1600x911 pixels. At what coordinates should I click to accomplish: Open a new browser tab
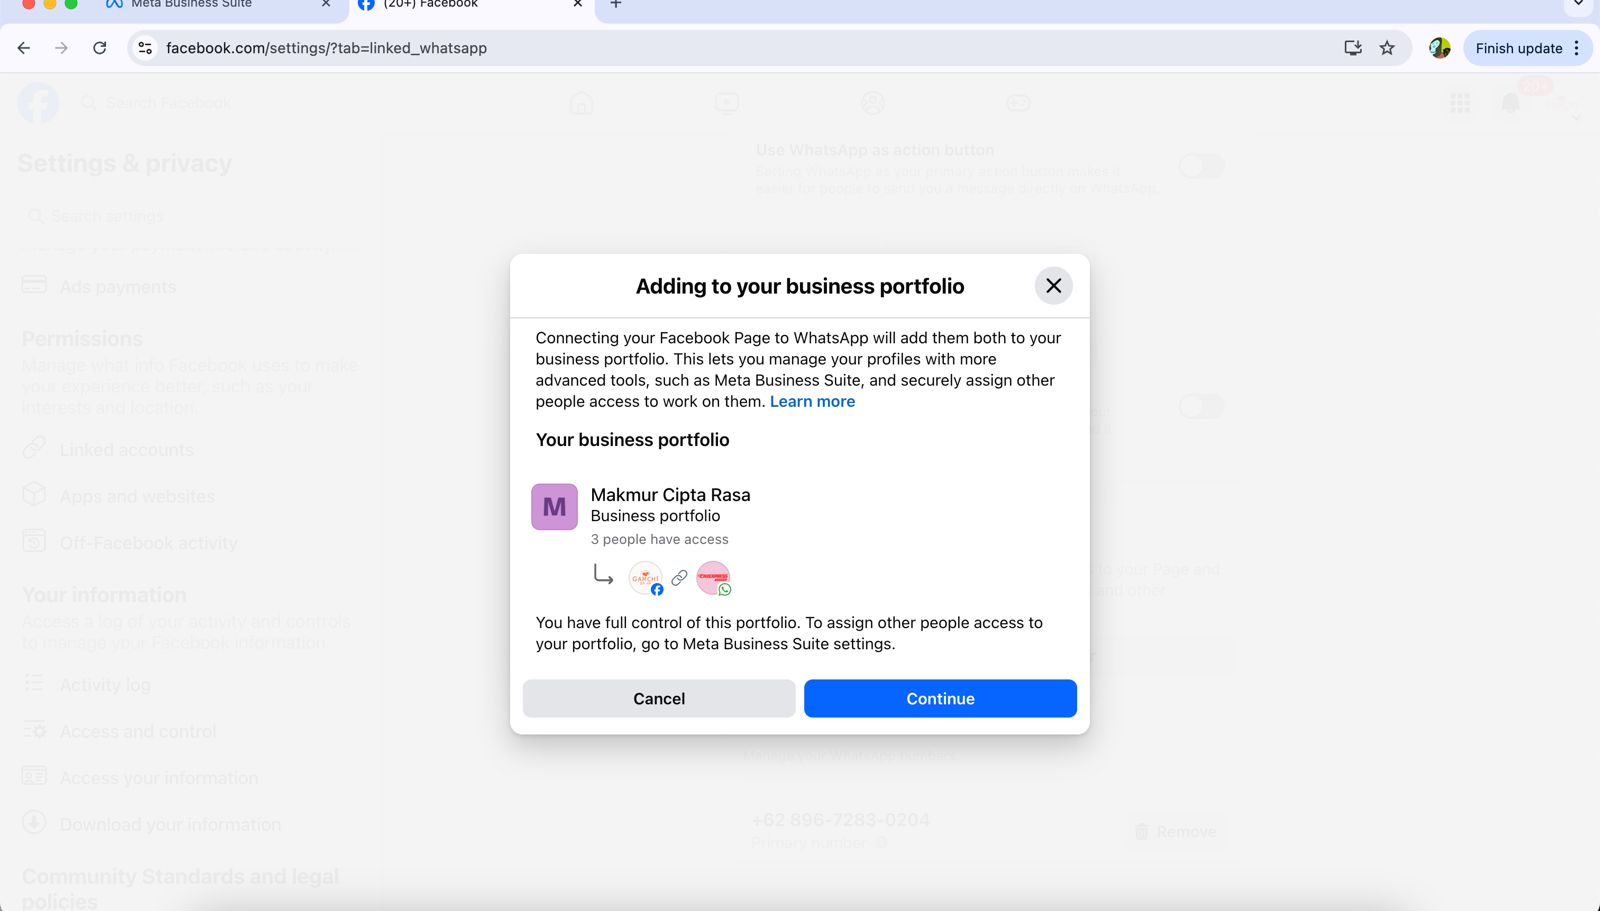click(x=616, y=5)
